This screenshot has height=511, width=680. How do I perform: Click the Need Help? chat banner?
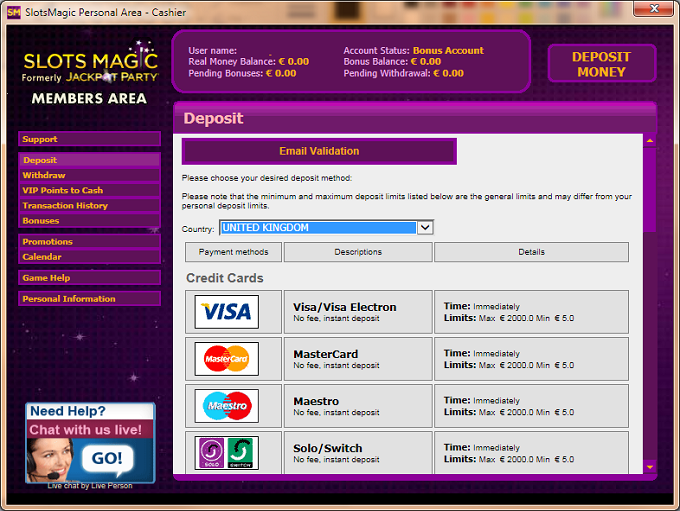click(90, 442)
